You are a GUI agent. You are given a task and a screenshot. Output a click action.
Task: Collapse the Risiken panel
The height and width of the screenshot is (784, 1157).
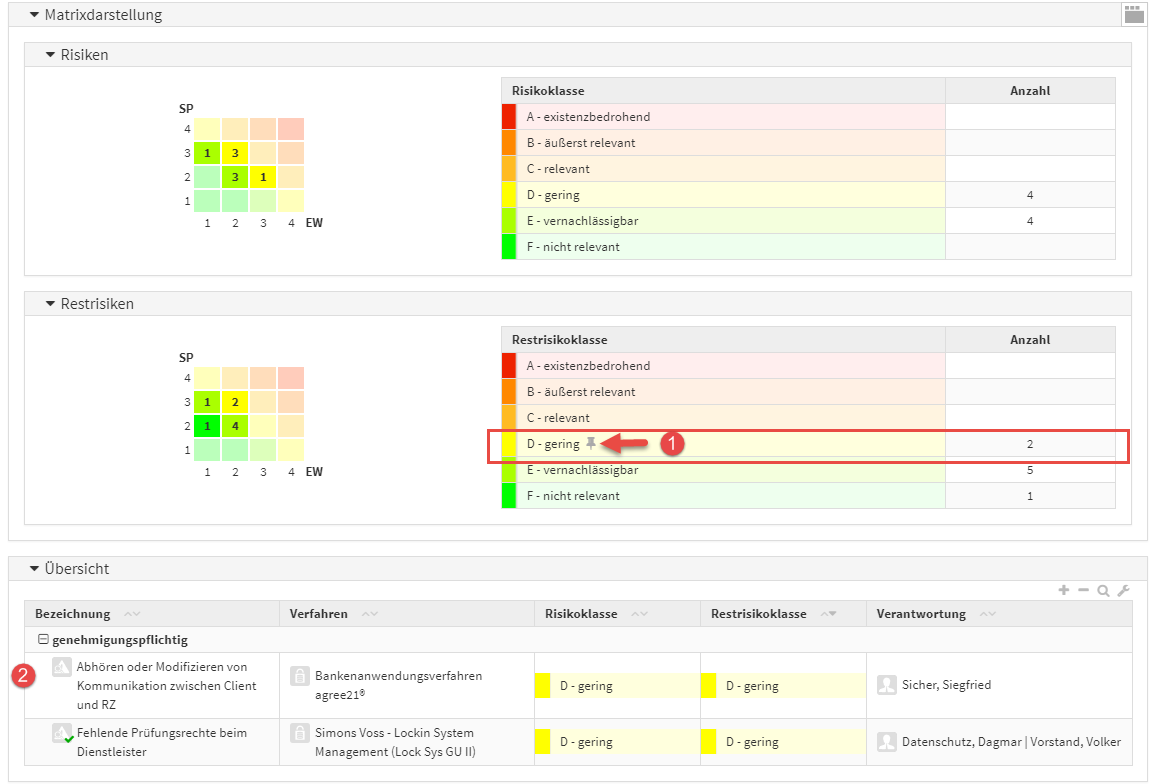pyautogui.click(x=50, y=55)
